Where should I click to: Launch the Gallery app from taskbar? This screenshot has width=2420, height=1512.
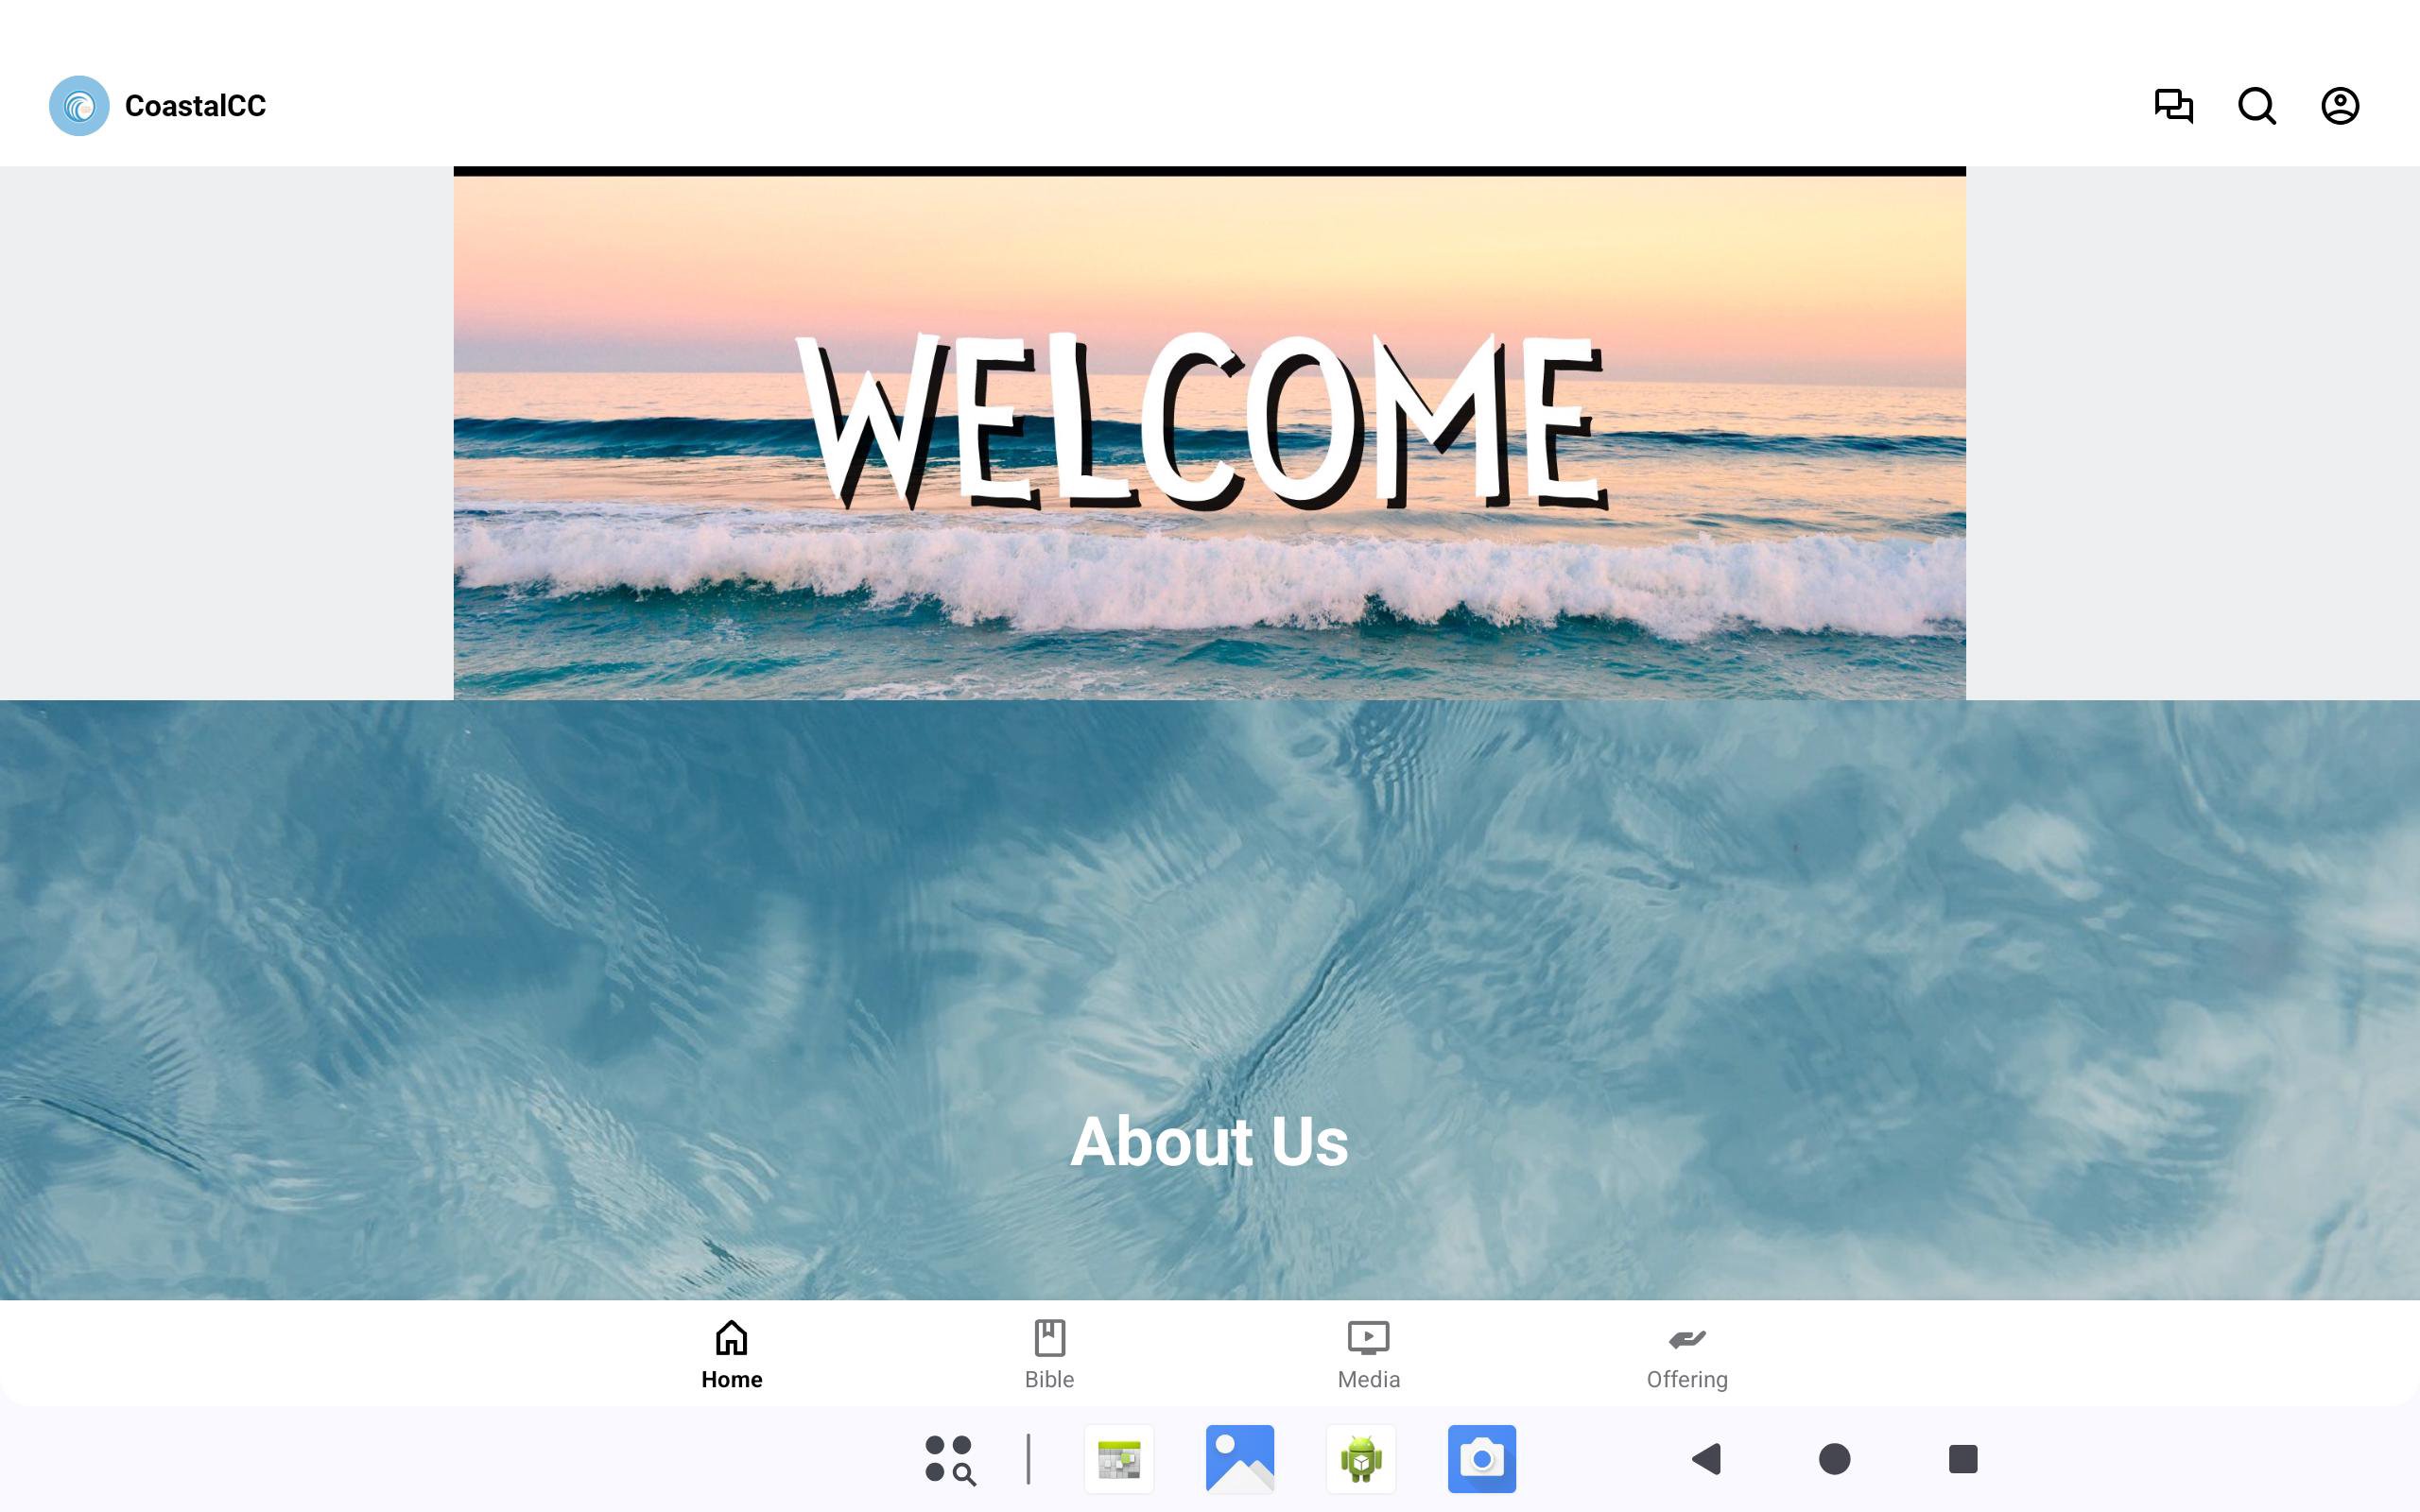pos(1240,1459)
